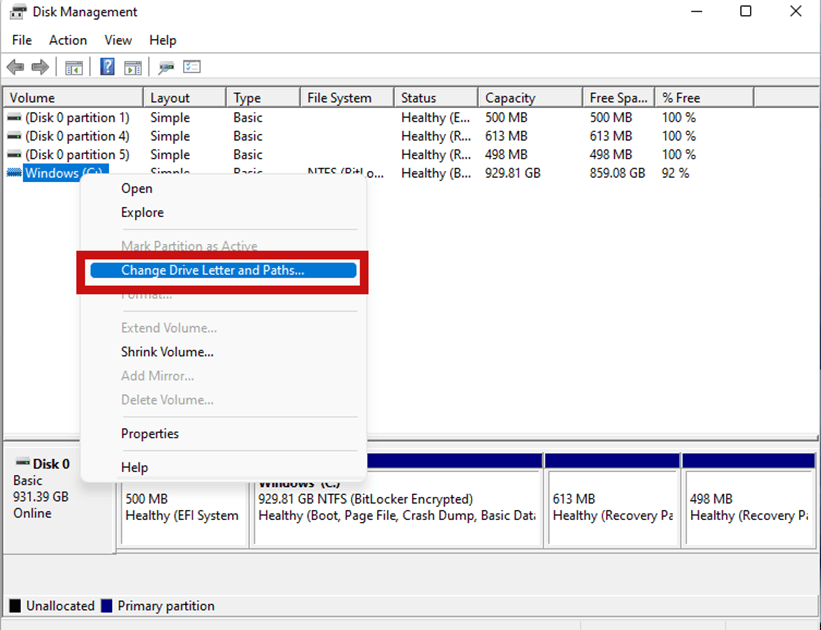Select Change Drive Letter and Paths

pyautogui.click(x=223, y=270)
